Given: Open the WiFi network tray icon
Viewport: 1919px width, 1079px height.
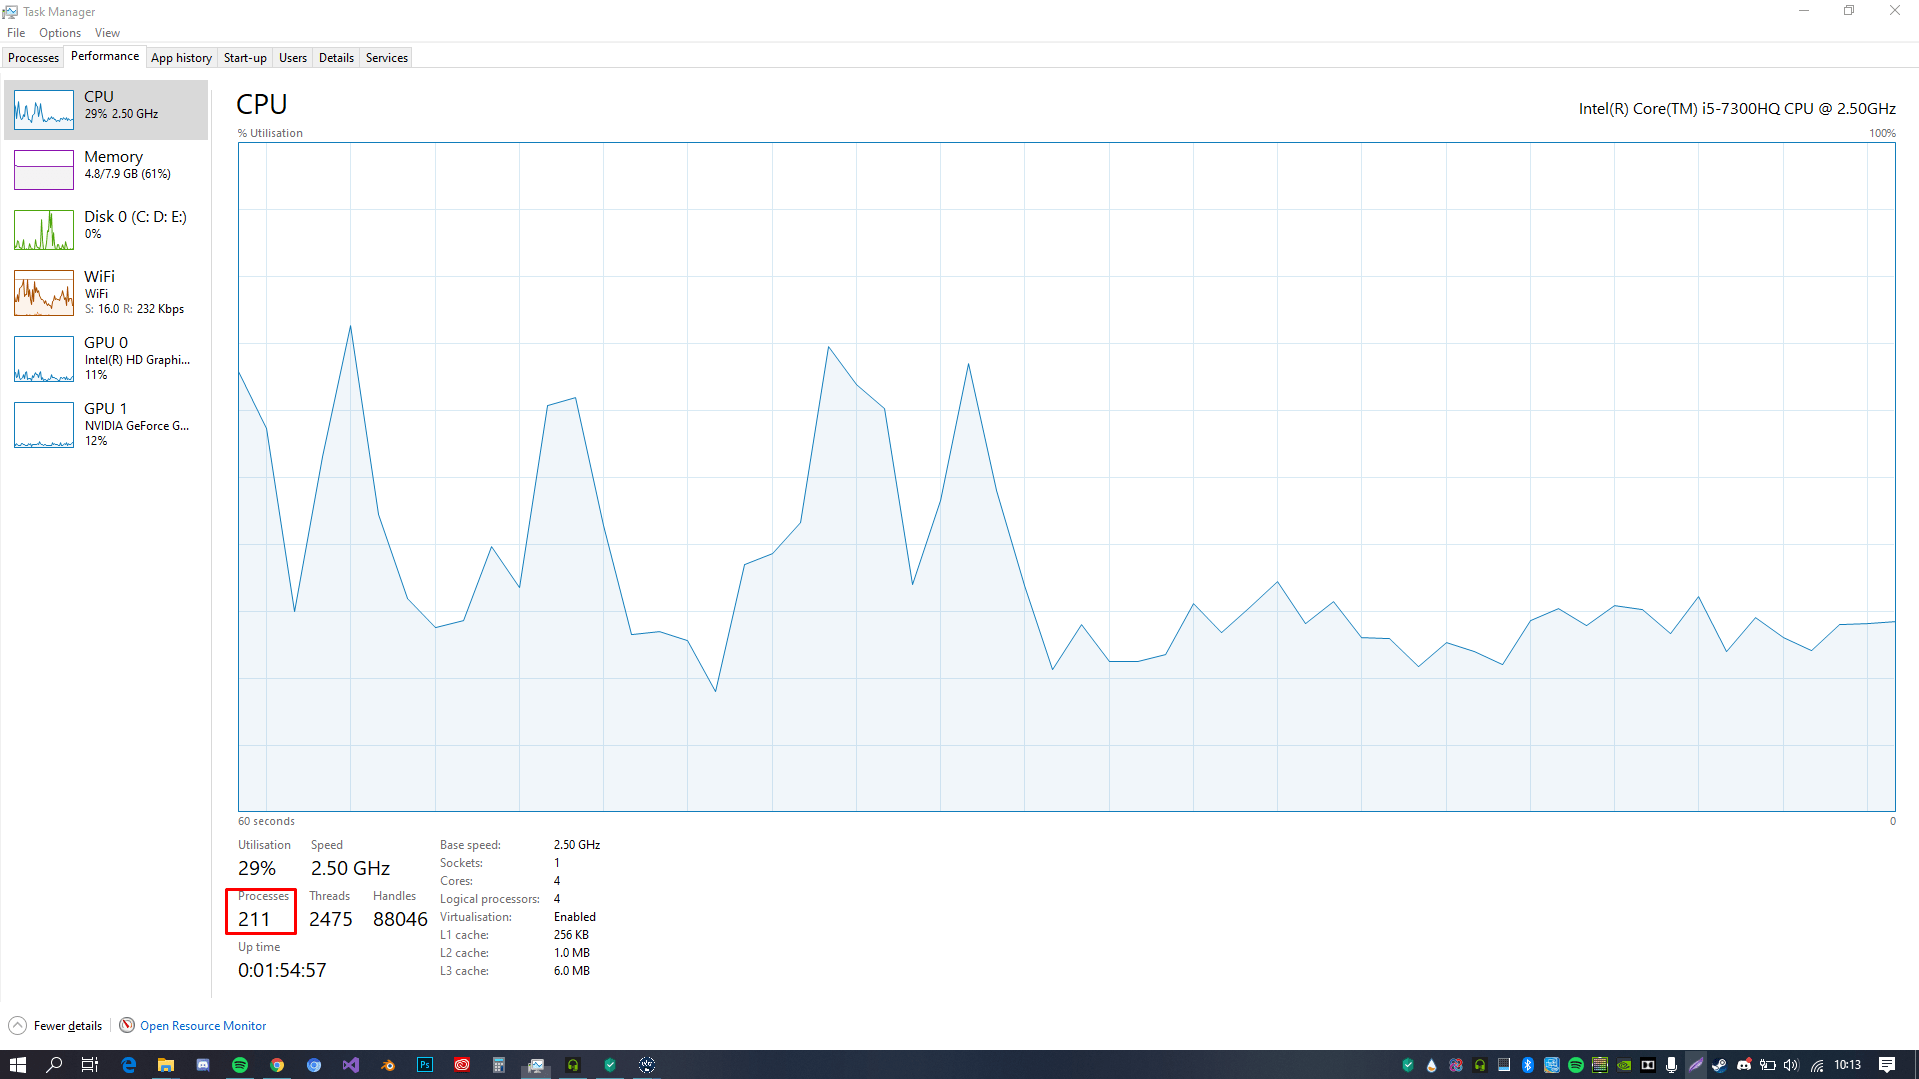Looking at the screenshot, I should coord(1817,1065).
